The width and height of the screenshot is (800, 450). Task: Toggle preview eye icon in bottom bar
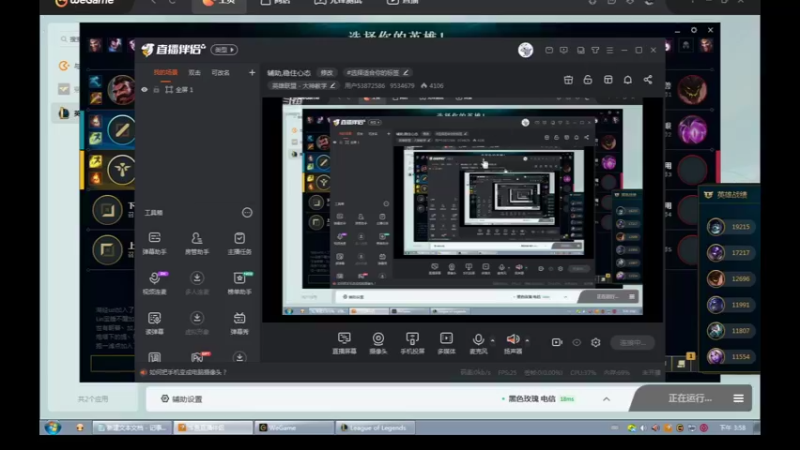pyautogui.click(x=577, y=342)
